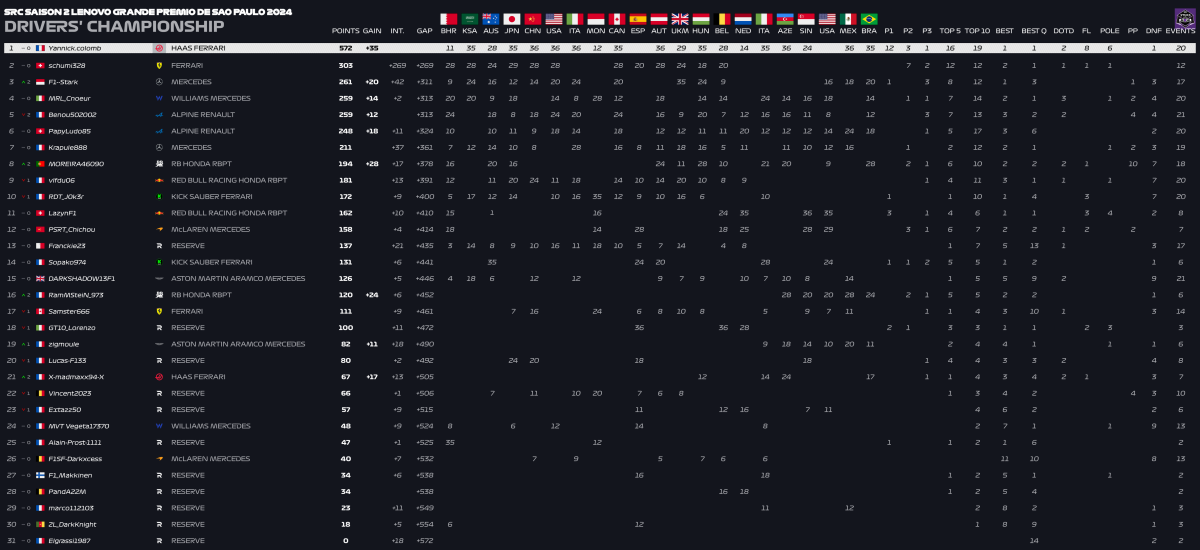1200x550 pixels.
Task: Click driver name Krapule888
Action: pyautogui.click(x=69, y=147)
